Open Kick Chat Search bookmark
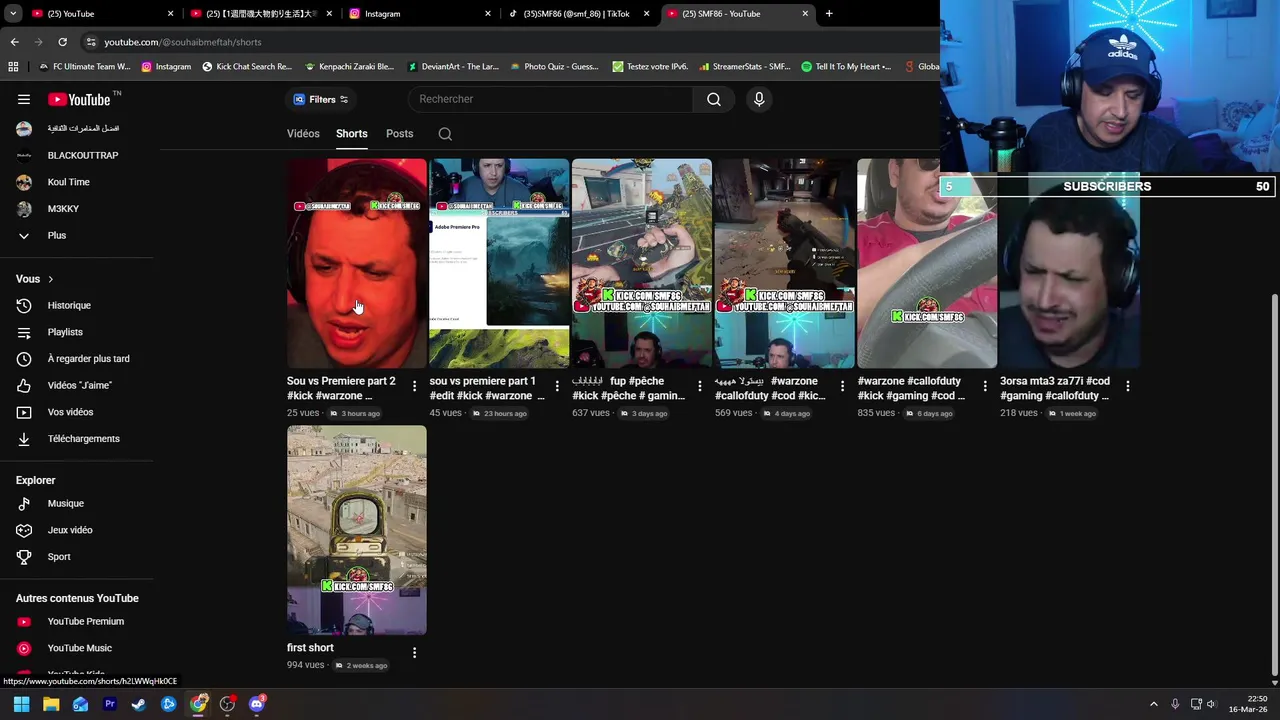Screen dimensions: 1280x720 pyautogui.click(x=247, y=67)
